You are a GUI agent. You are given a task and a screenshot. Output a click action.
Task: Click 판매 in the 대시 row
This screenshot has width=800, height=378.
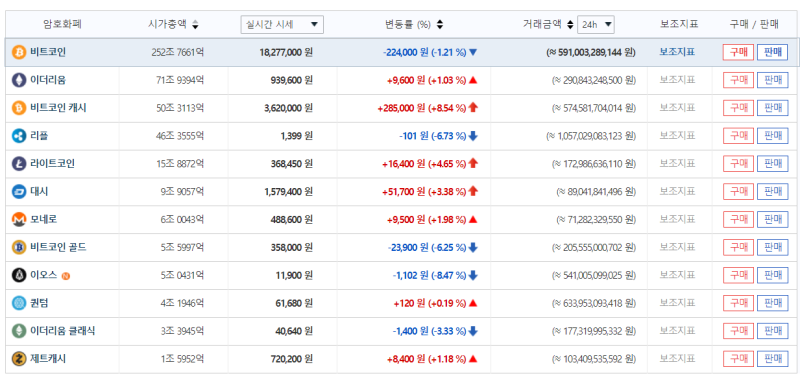(x=772, y=192)
